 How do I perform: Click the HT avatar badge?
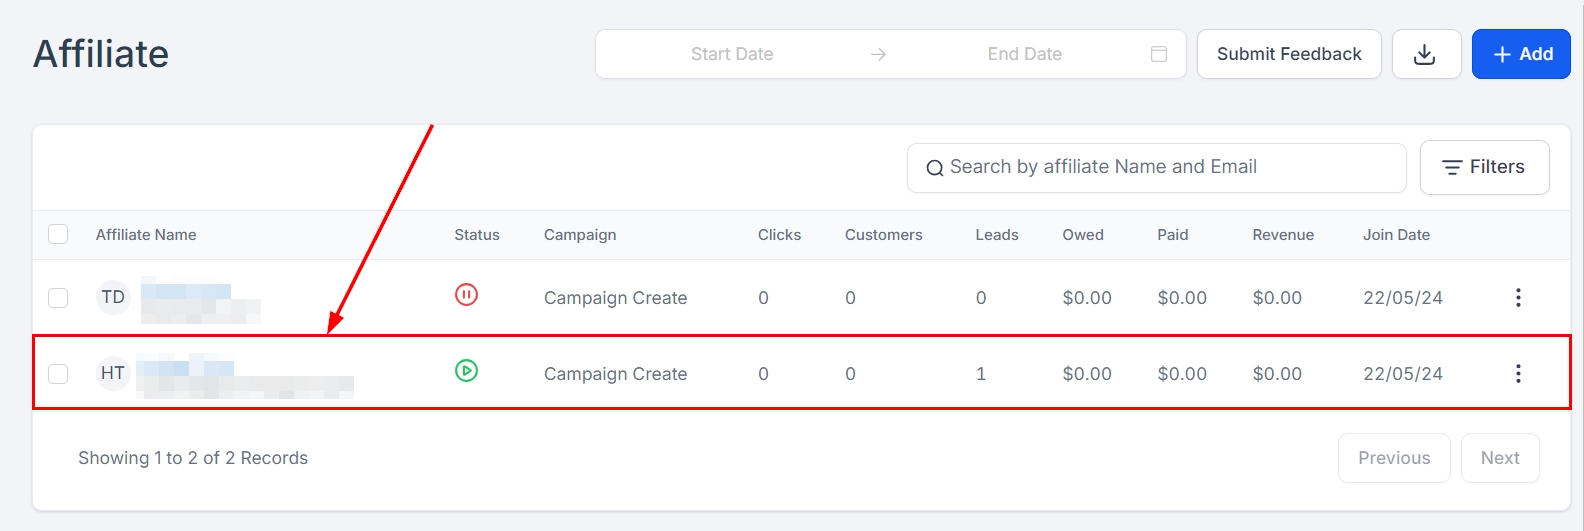coord(113,373)
